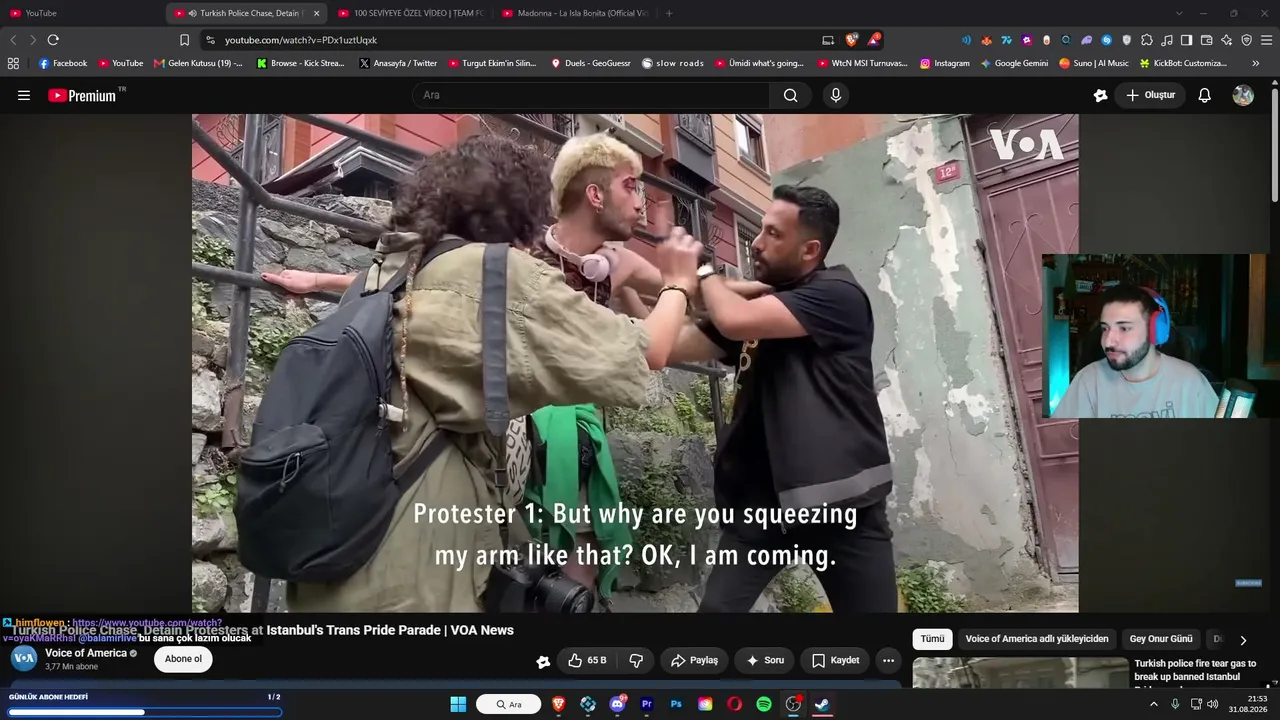1280x720 pixels.
Task: Open the Anasayfa / Twitter bookmark
Action: click(398, 63)
